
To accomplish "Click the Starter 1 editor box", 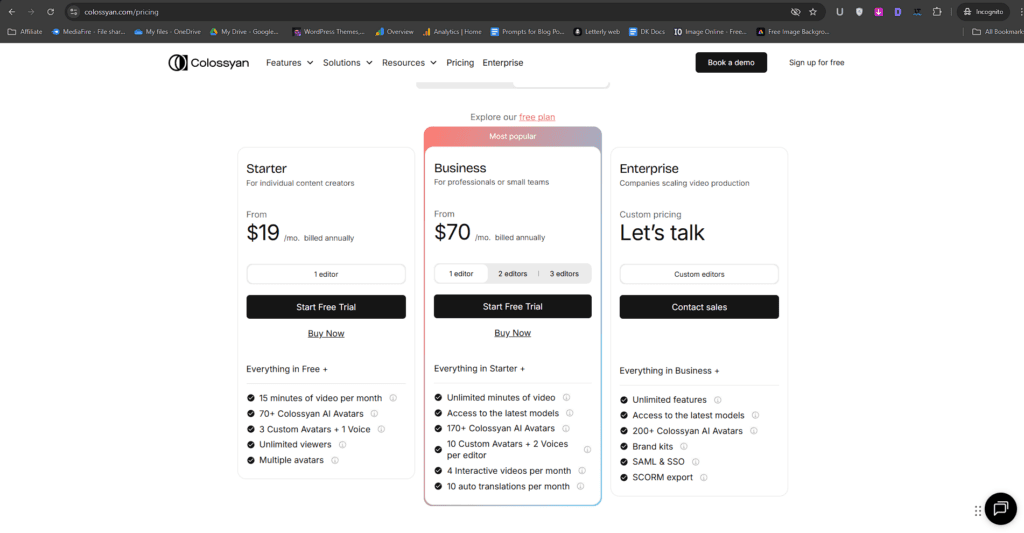I will click(x=326, y=274).
